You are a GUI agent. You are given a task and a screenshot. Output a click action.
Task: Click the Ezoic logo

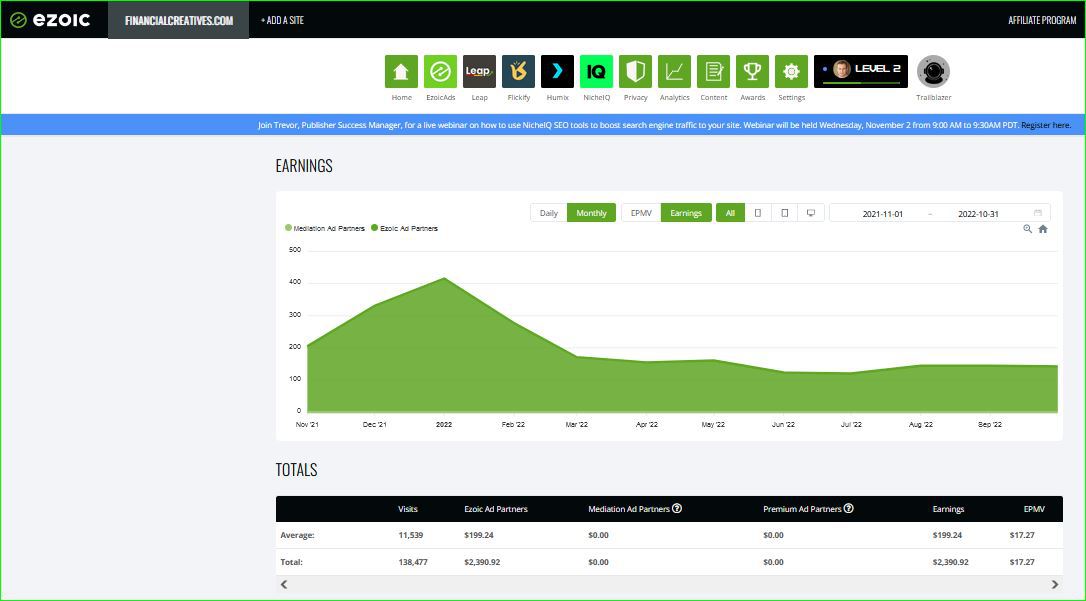click(x=50, y=20)
